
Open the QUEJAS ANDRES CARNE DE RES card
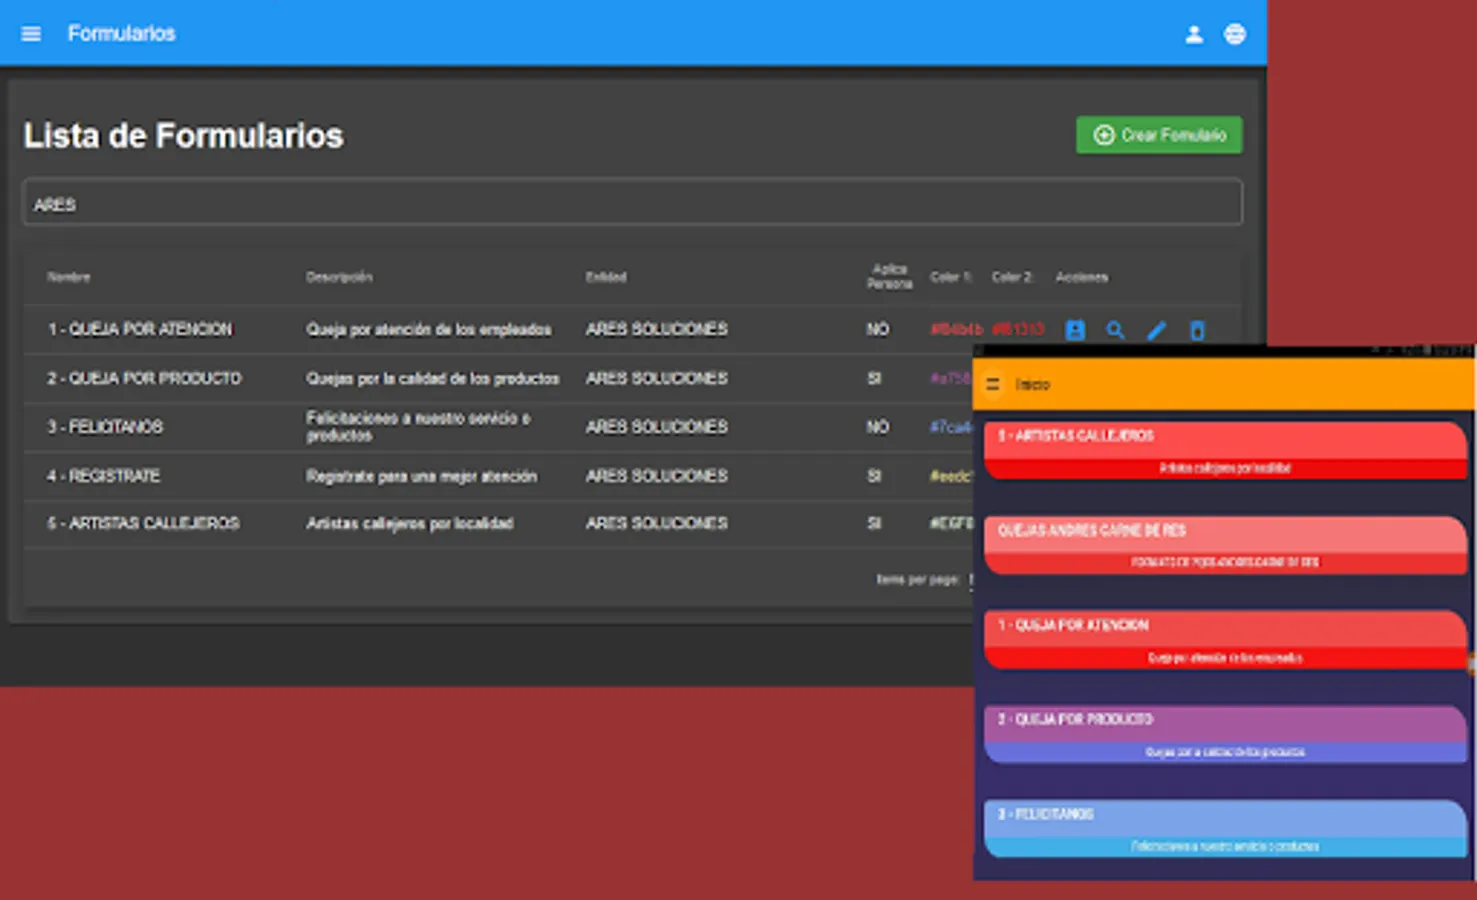click(1225, 545)
